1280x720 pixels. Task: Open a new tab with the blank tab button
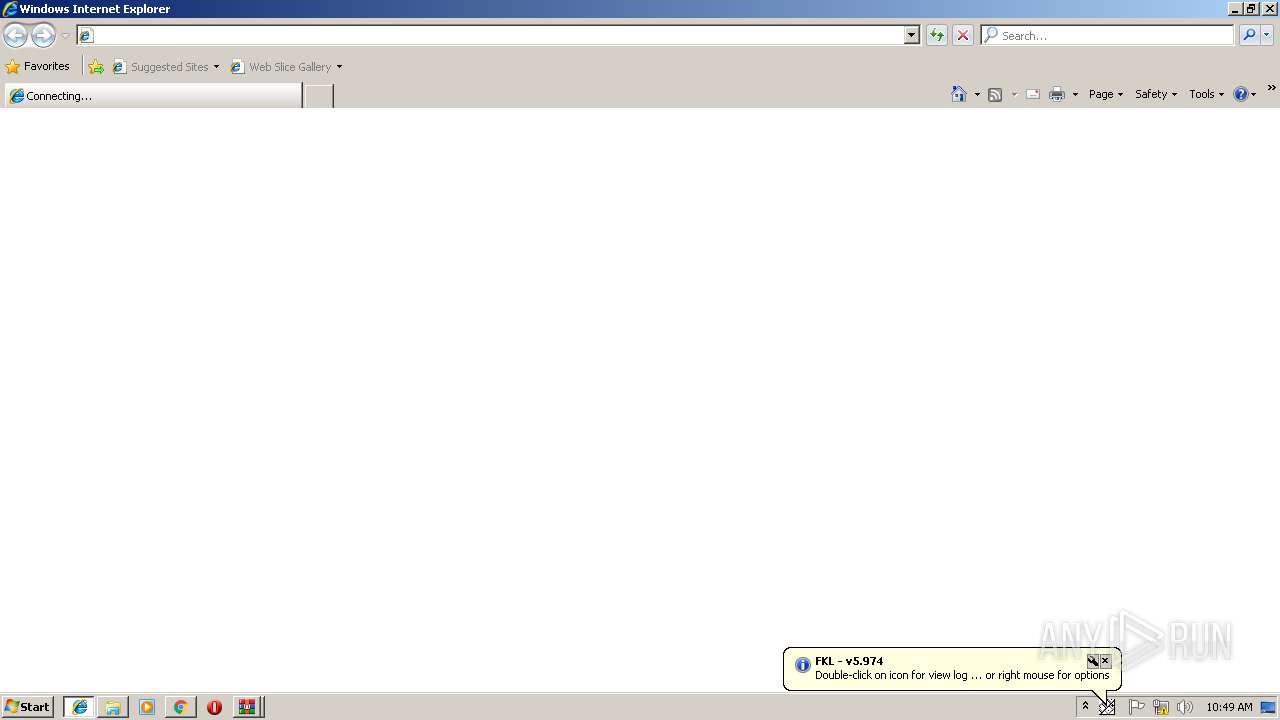[318, 96]
